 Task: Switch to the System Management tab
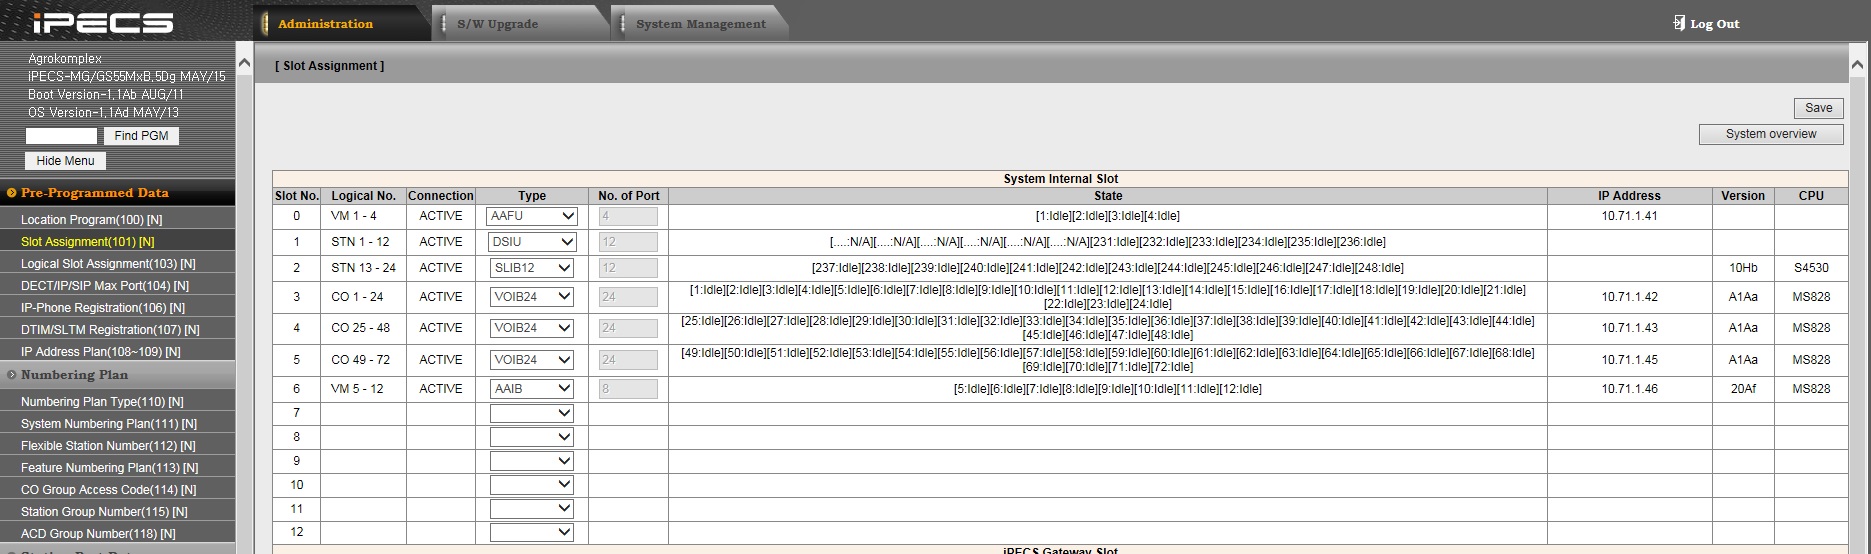point(700,24)
